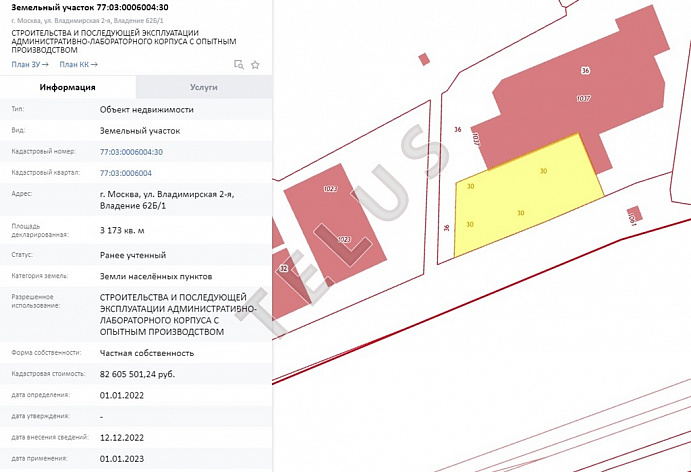The image size is (691, 472).
Task: Select the Вид value Земельный участок
Action: click(140, 131)
